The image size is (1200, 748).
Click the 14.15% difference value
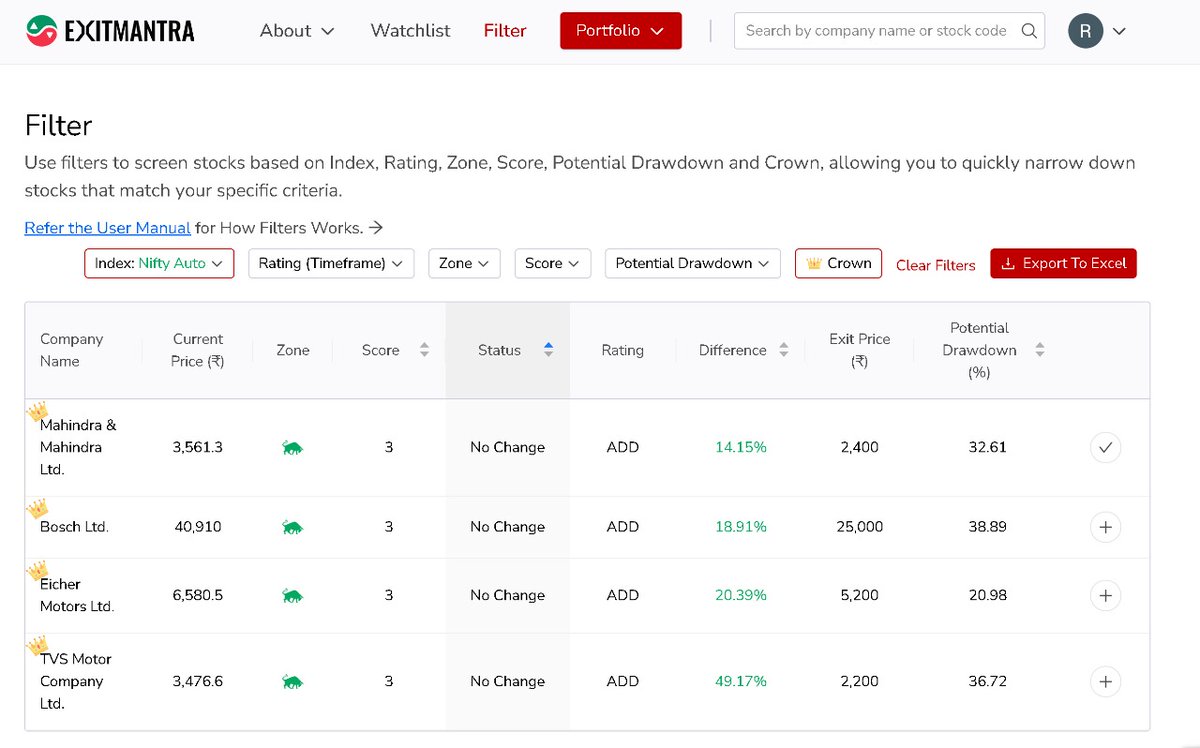(741, 448)
